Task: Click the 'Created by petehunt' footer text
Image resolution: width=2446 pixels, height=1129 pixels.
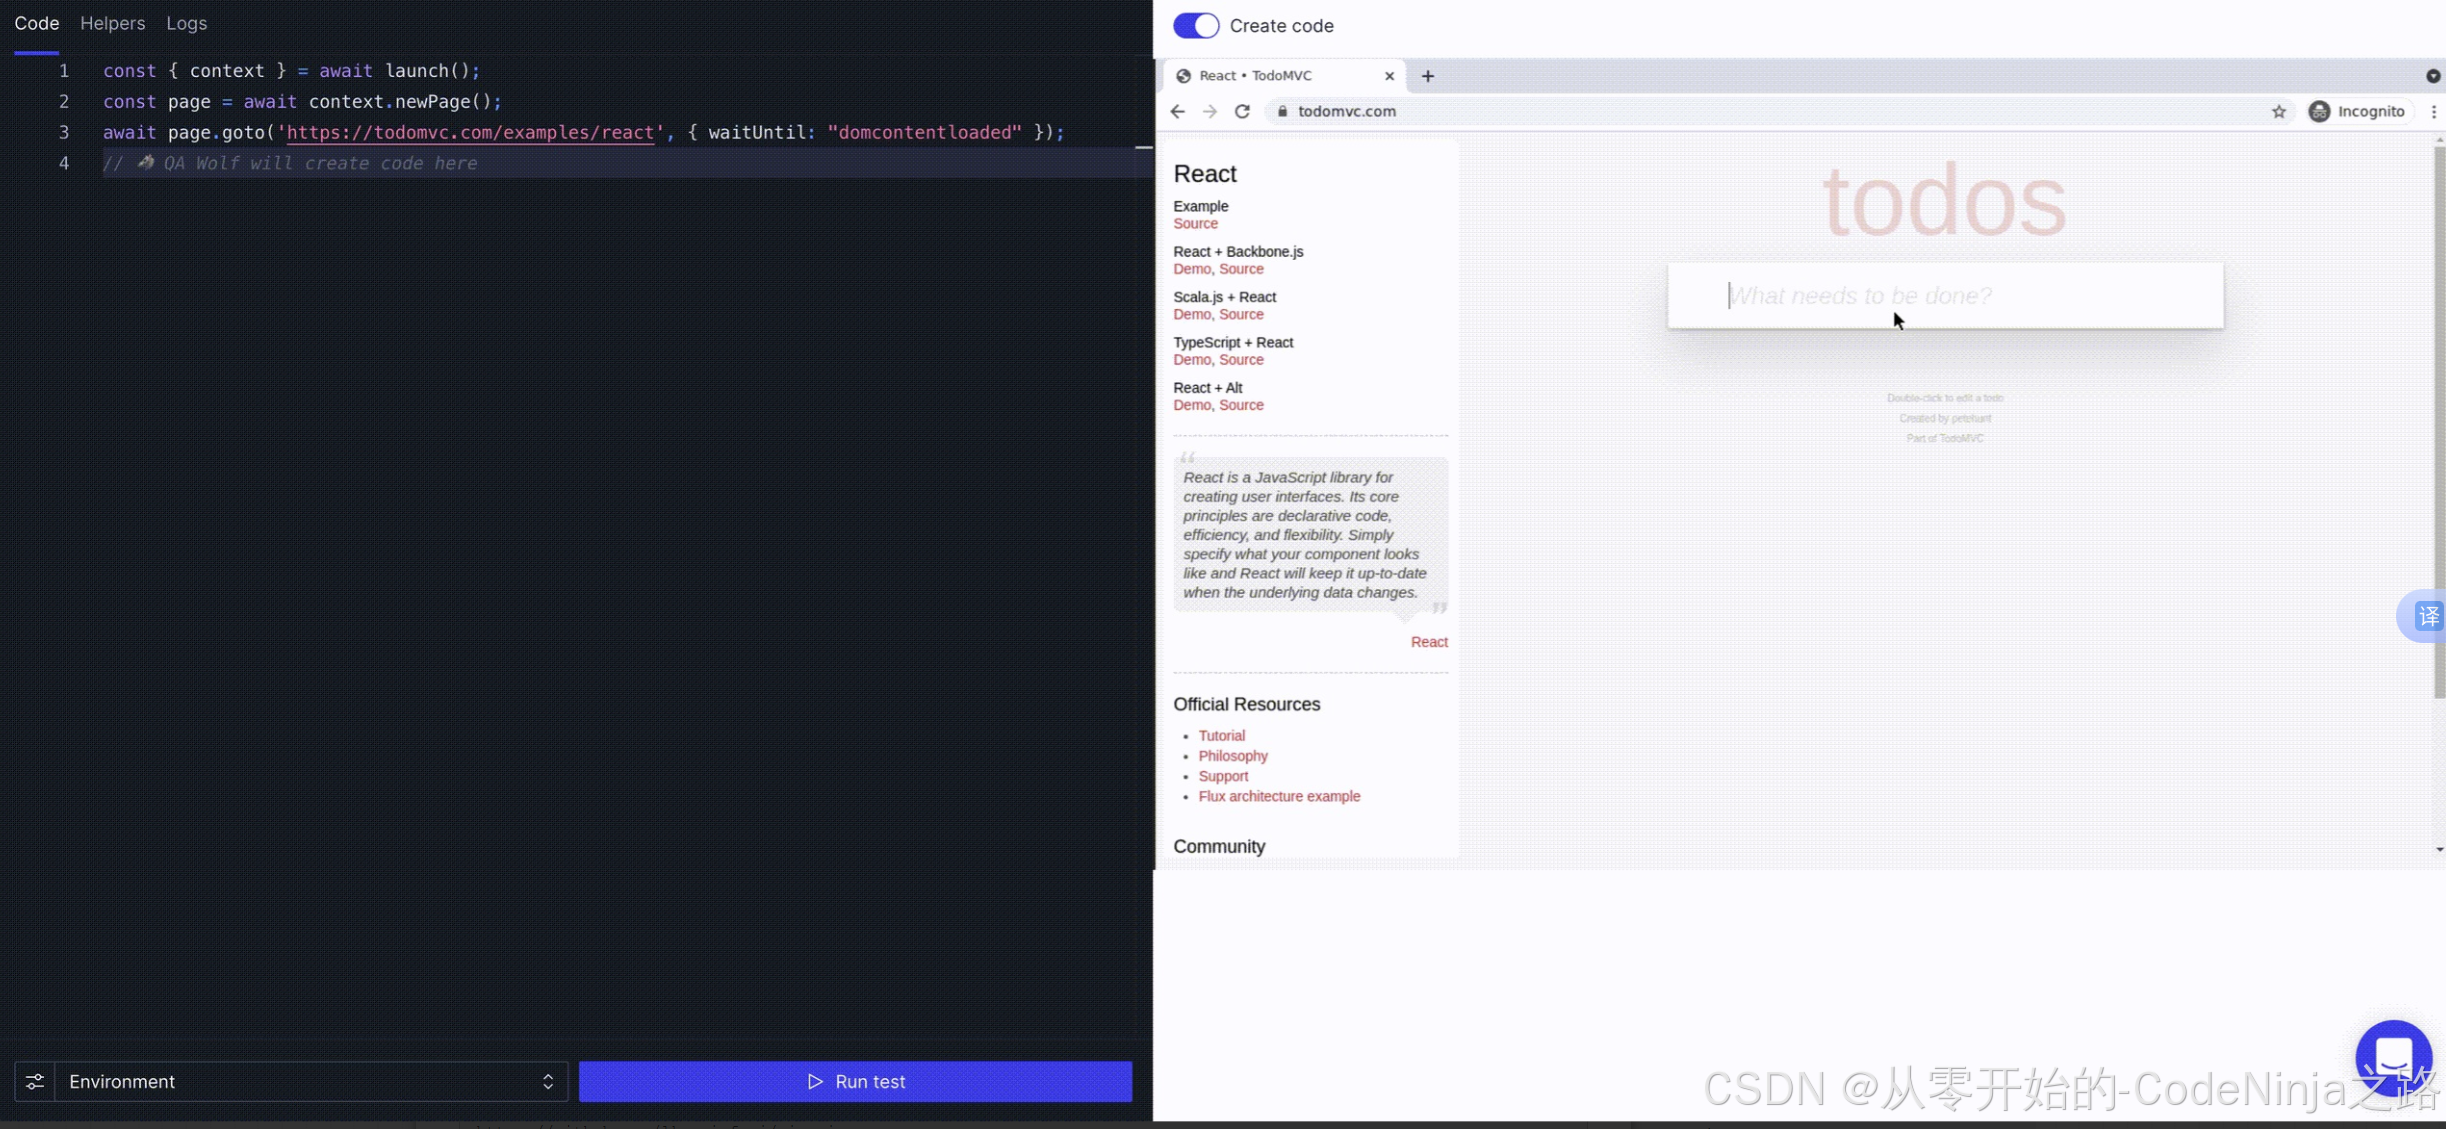Action: [1945, 419]
